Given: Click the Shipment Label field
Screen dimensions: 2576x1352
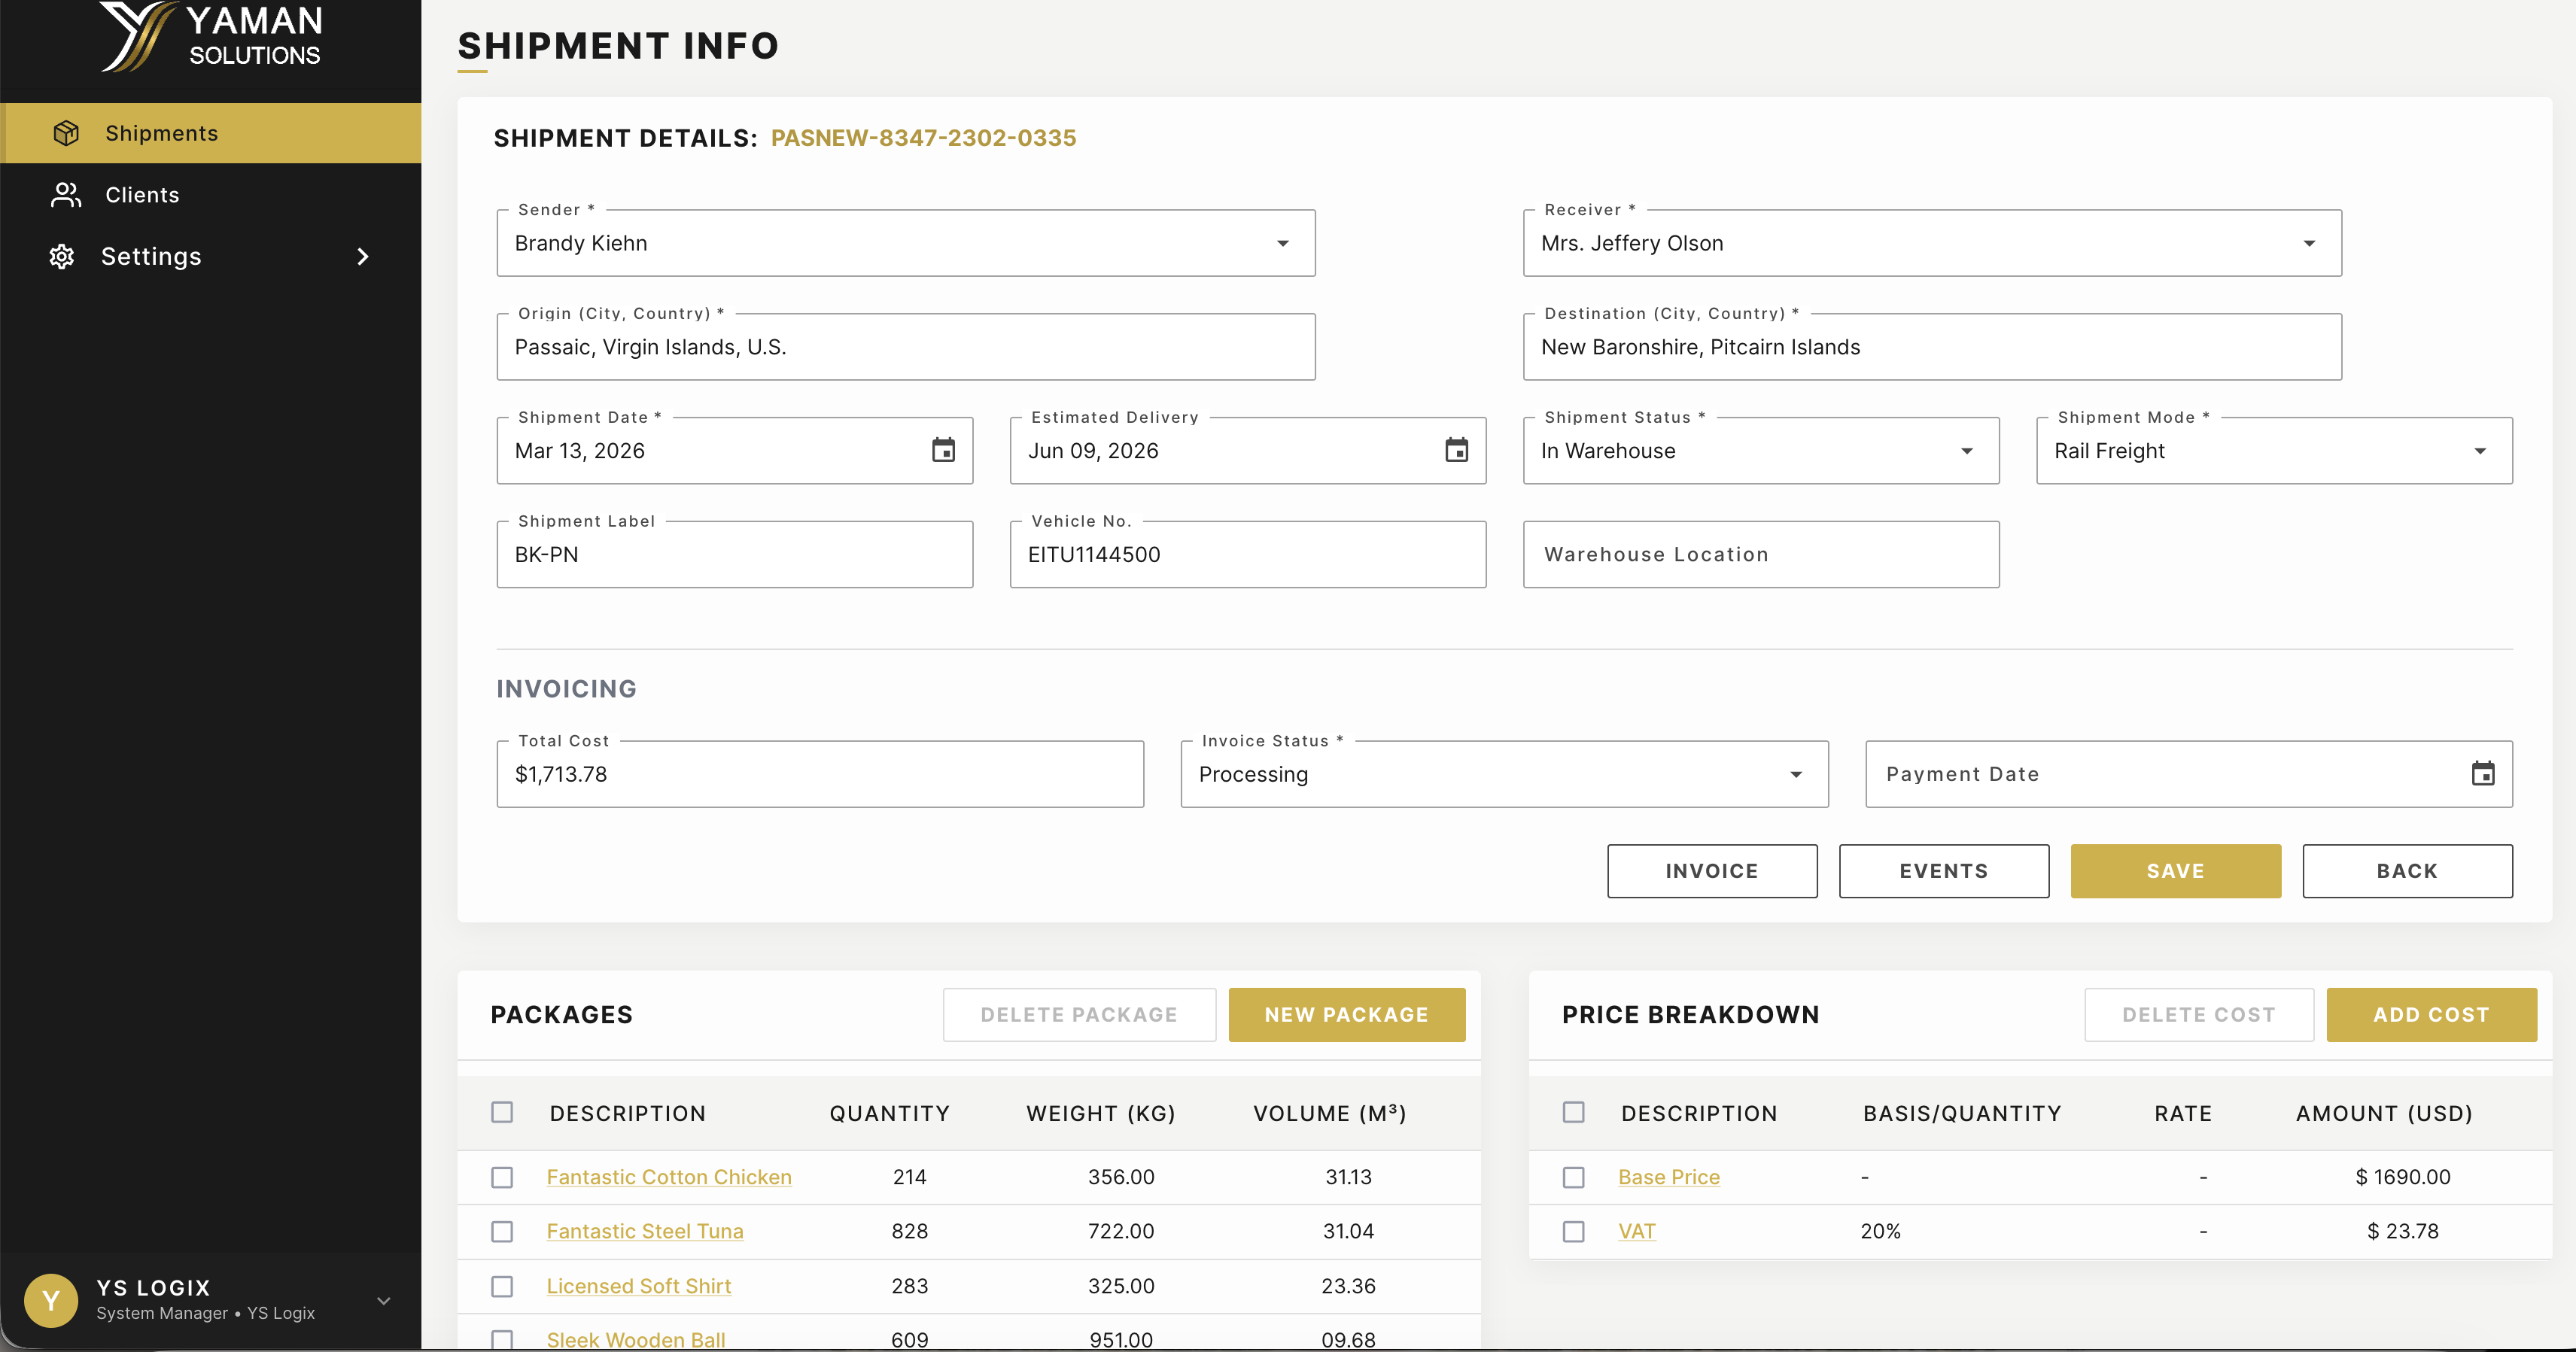Looking at the screenshot, I should [x=735, y=554].
